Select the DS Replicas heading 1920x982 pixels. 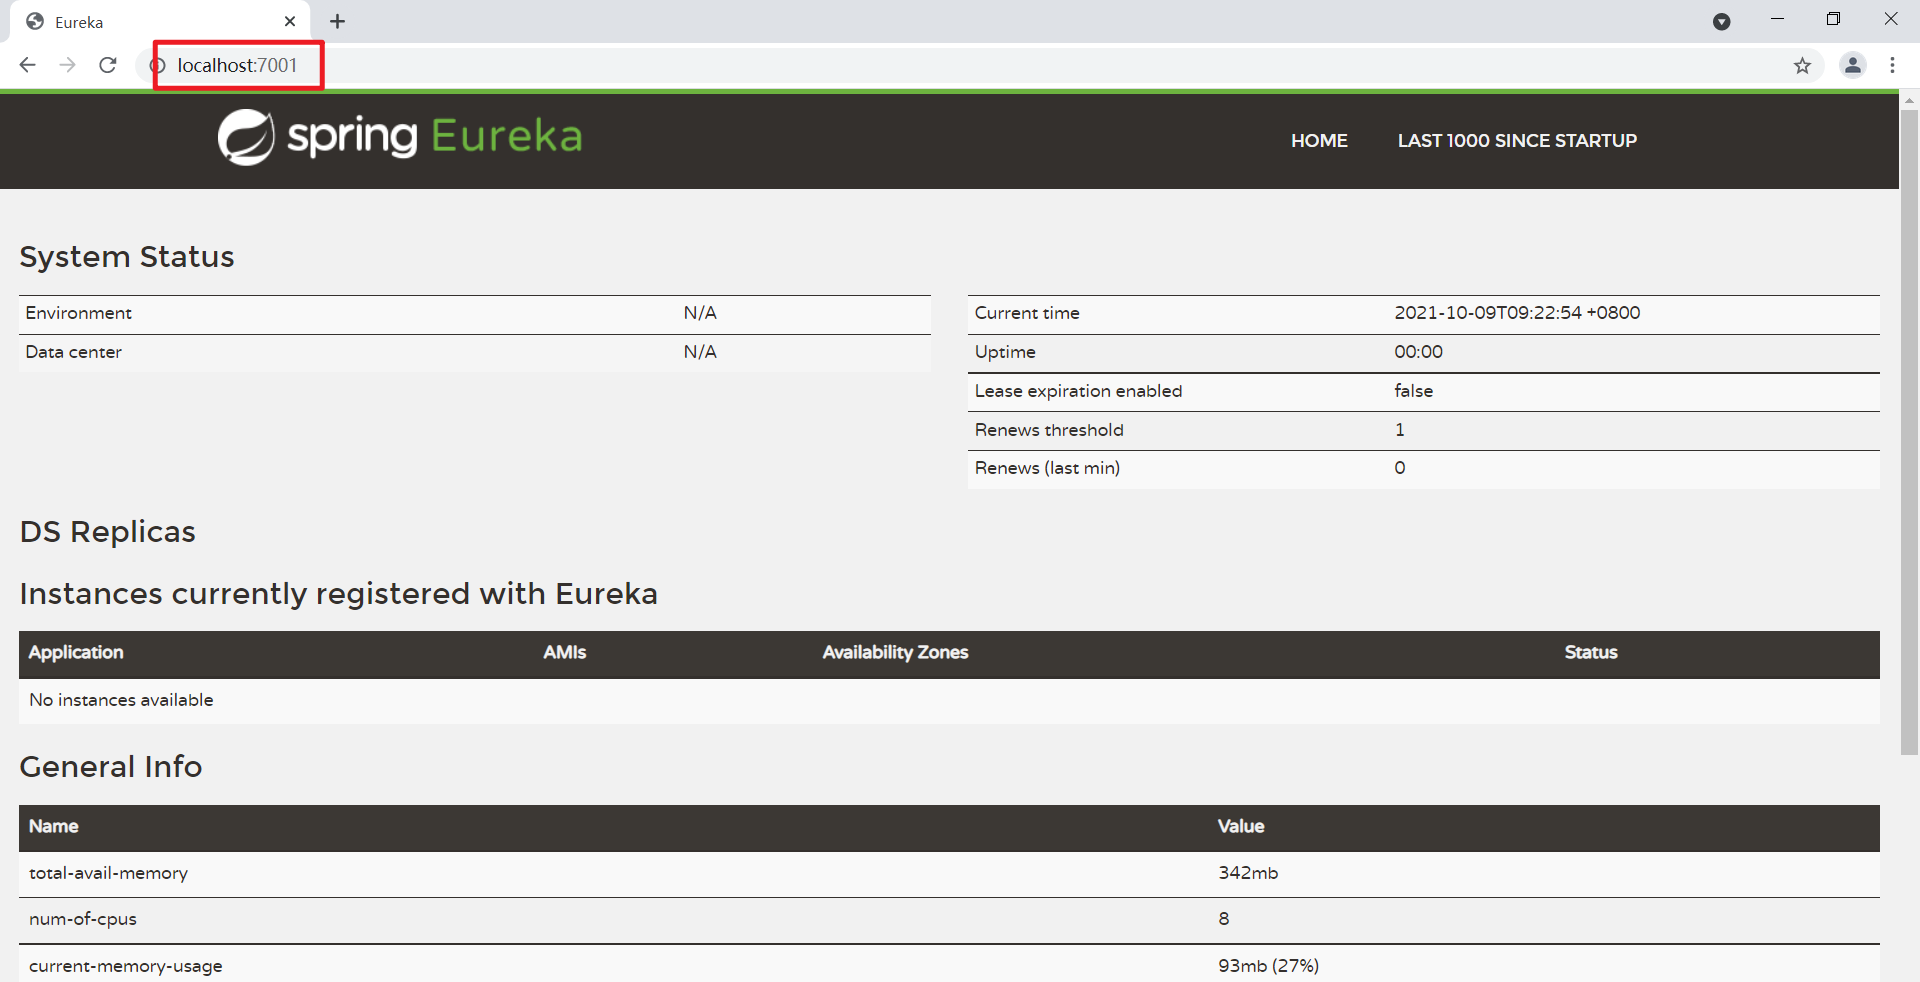point(108,532)
